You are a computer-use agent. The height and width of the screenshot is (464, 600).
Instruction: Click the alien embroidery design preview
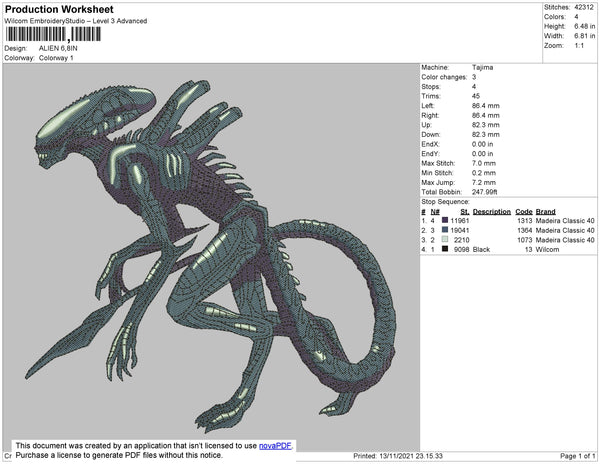click(x=210, y=256)
